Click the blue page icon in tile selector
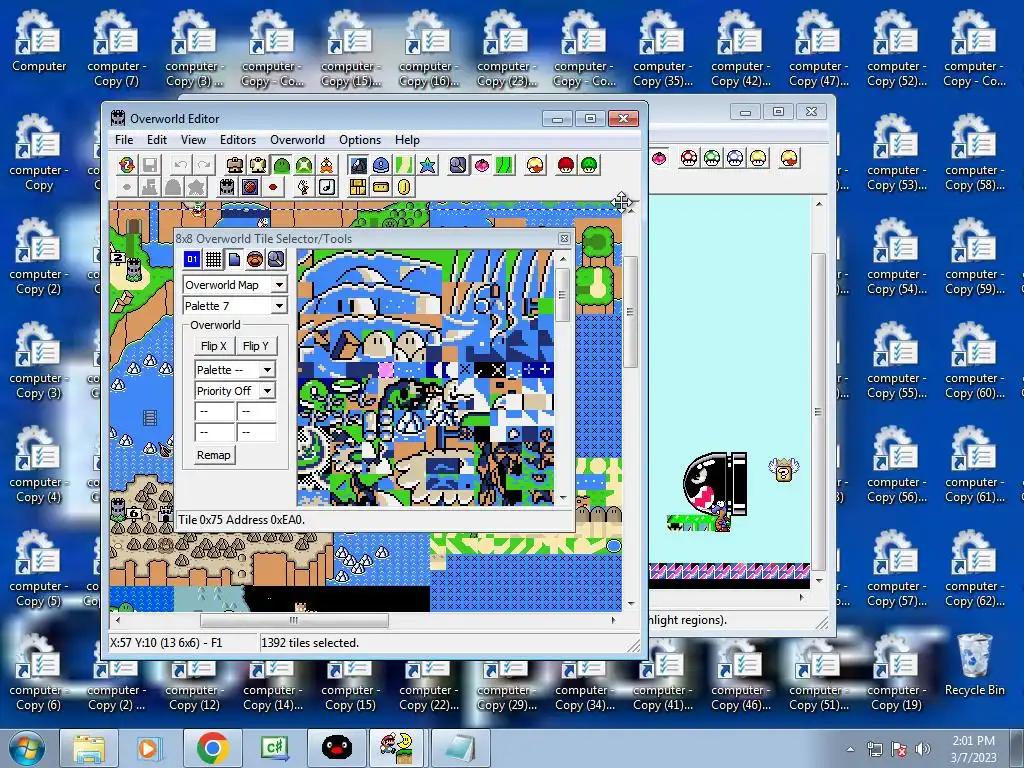Image resolution: width=1024 pixels, height=768 pixels. pyautogui.click(x=234, y=259)
